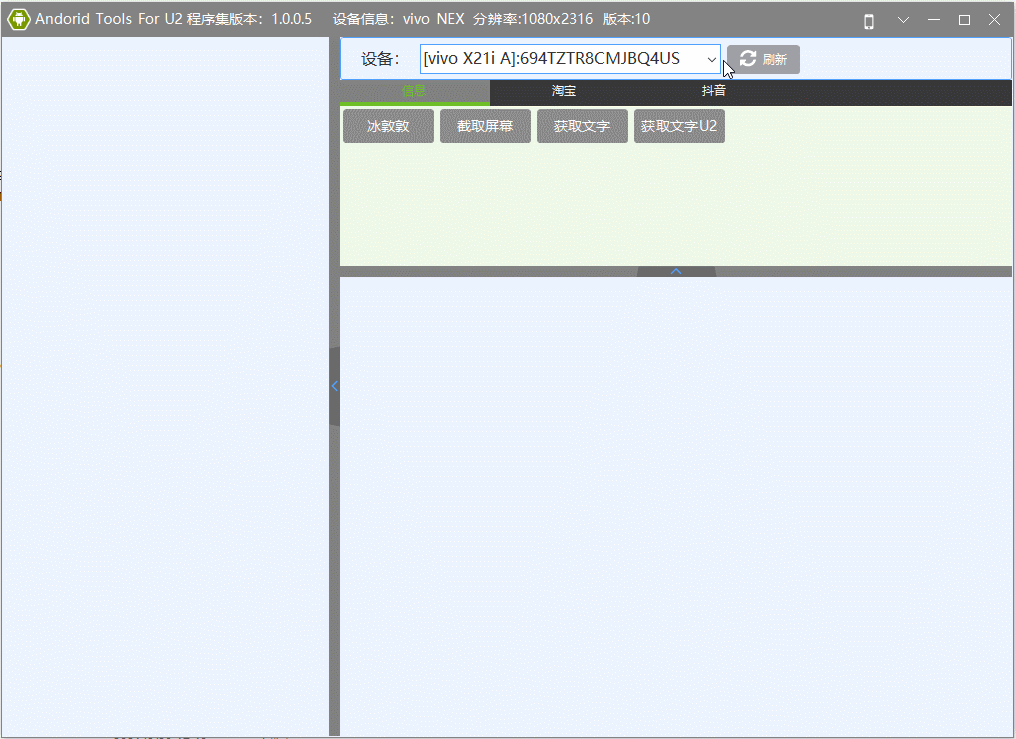Click the 设备: label
Screen dimensions: 1016x739
coord(380,59)
